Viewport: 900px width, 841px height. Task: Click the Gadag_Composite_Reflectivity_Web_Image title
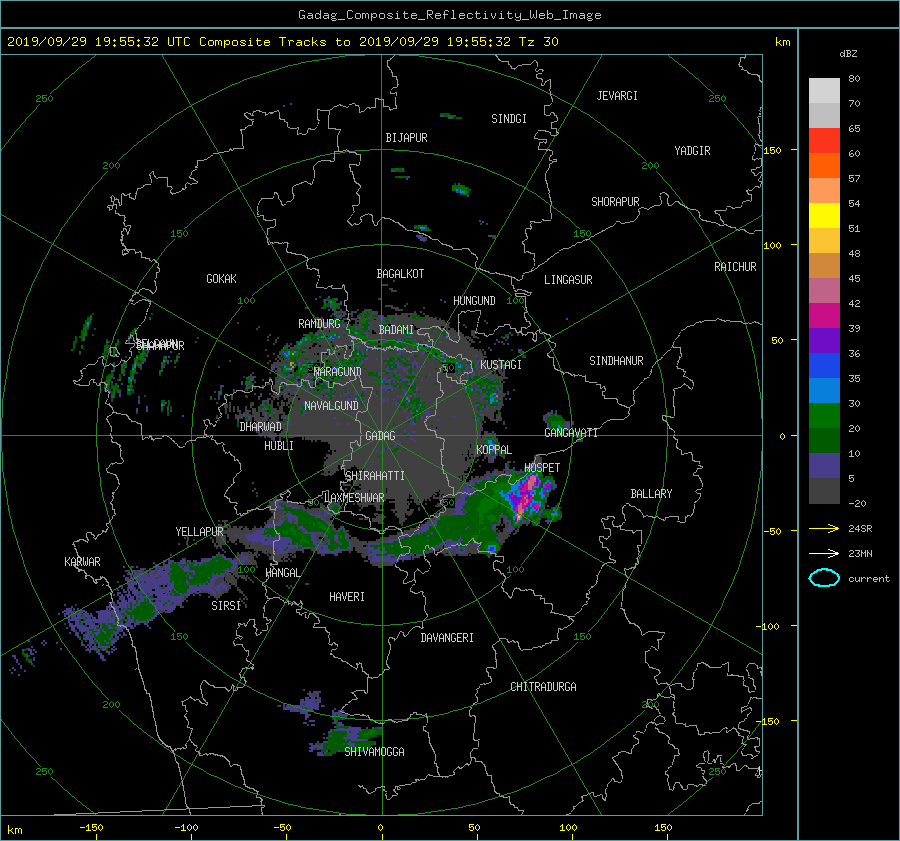(449, 15)
